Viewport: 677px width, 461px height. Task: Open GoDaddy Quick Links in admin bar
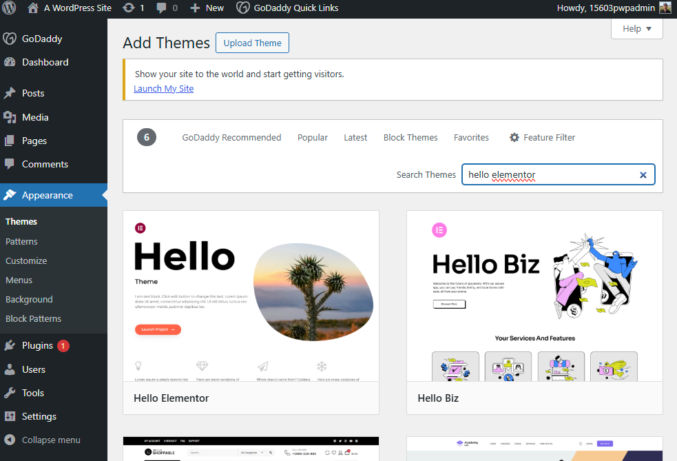pos(287,8)
